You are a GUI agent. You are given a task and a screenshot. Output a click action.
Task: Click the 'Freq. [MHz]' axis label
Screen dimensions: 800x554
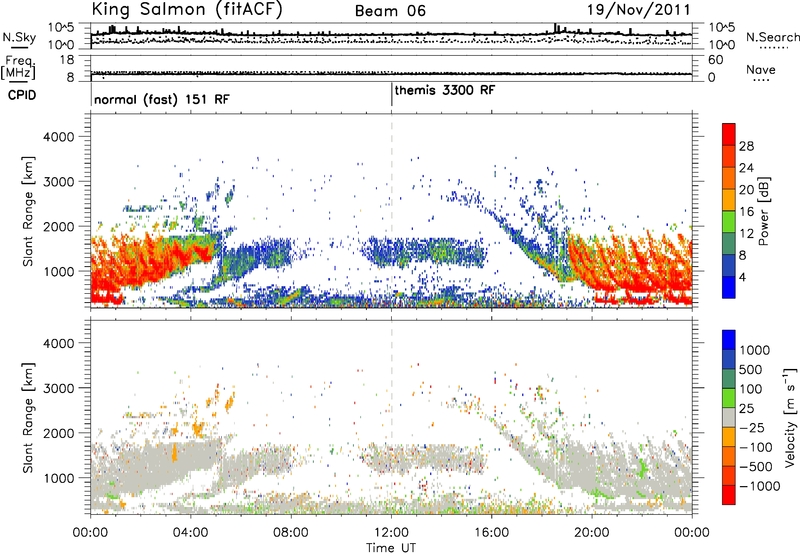(19, 67)
